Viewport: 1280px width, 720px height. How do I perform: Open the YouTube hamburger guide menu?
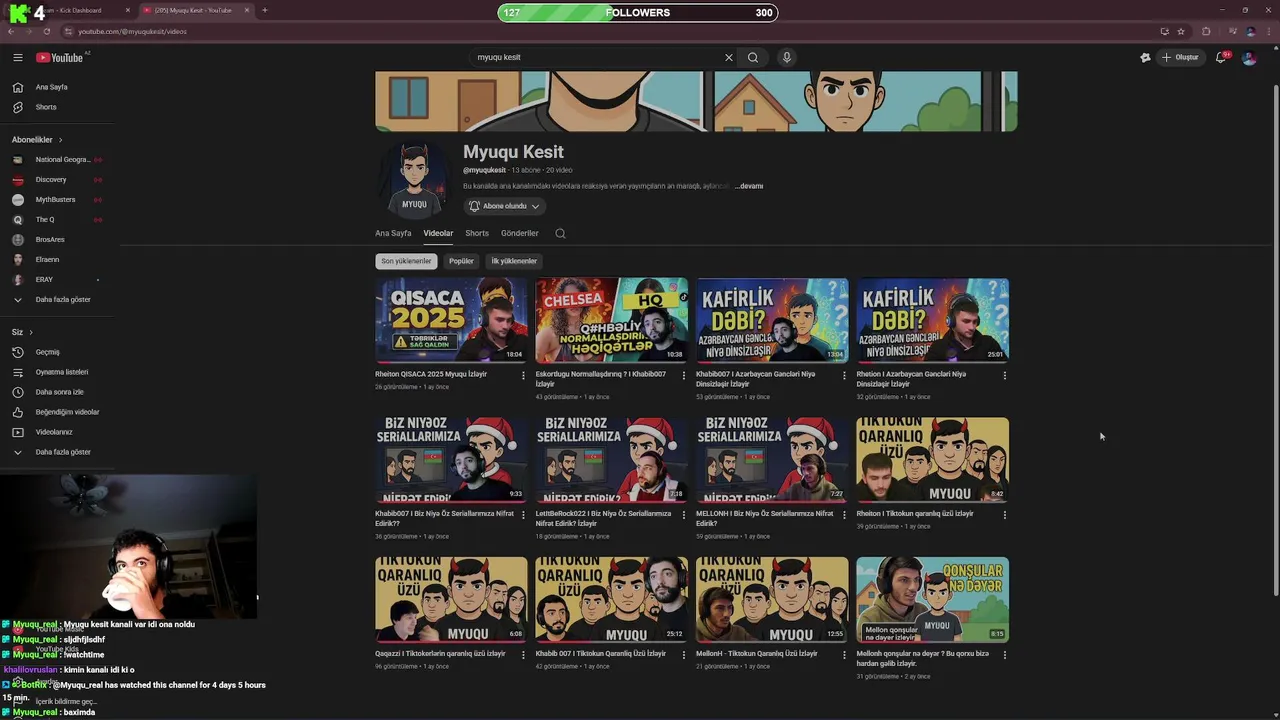point(17,57)
